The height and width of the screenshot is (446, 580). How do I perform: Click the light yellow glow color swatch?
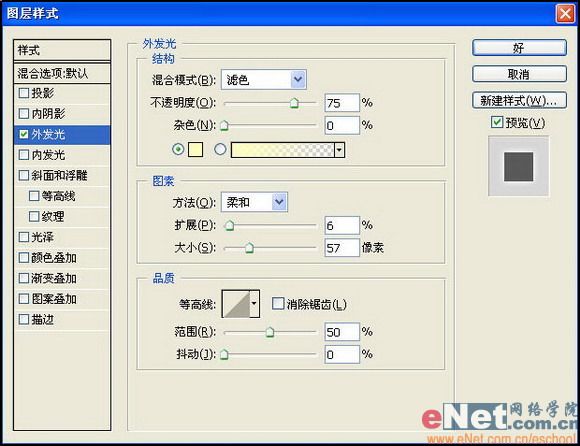[195, 150]
